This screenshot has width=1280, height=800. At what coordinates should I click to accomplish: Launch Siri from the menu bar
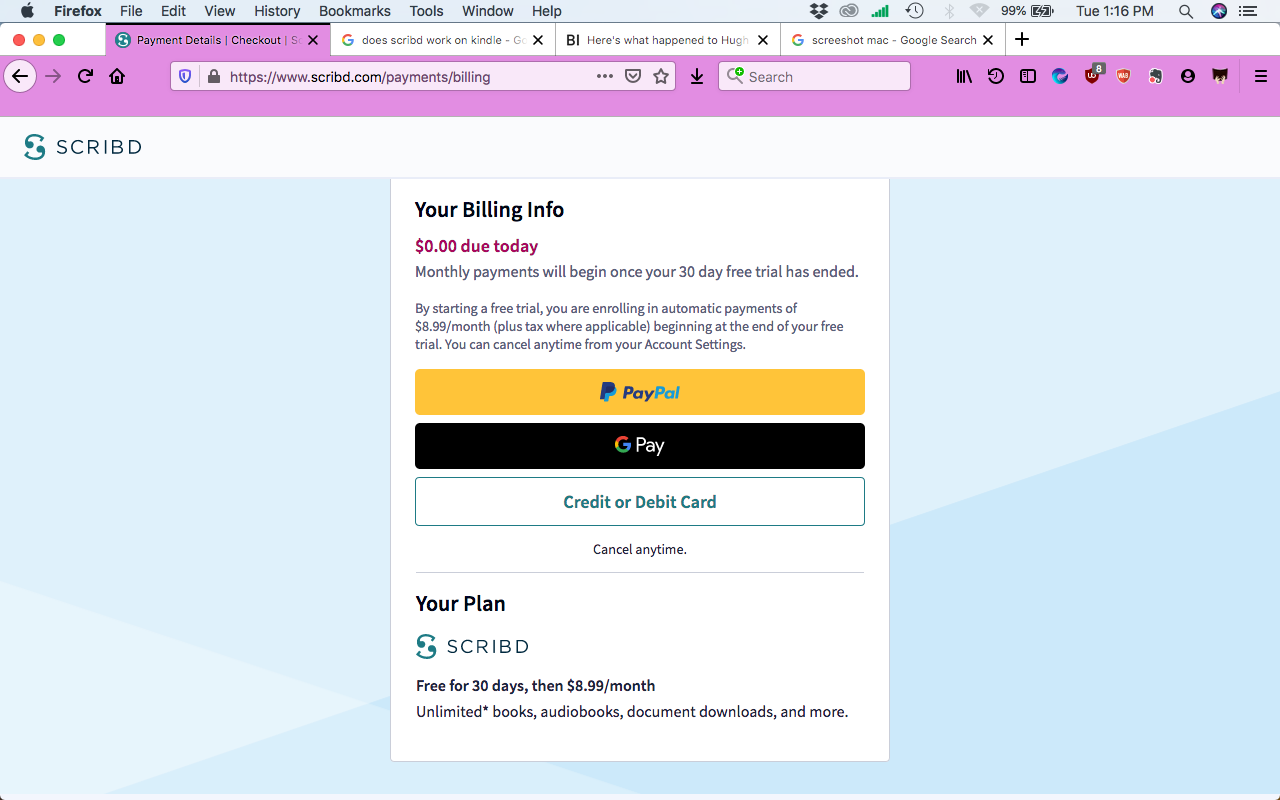(1219, 11)
